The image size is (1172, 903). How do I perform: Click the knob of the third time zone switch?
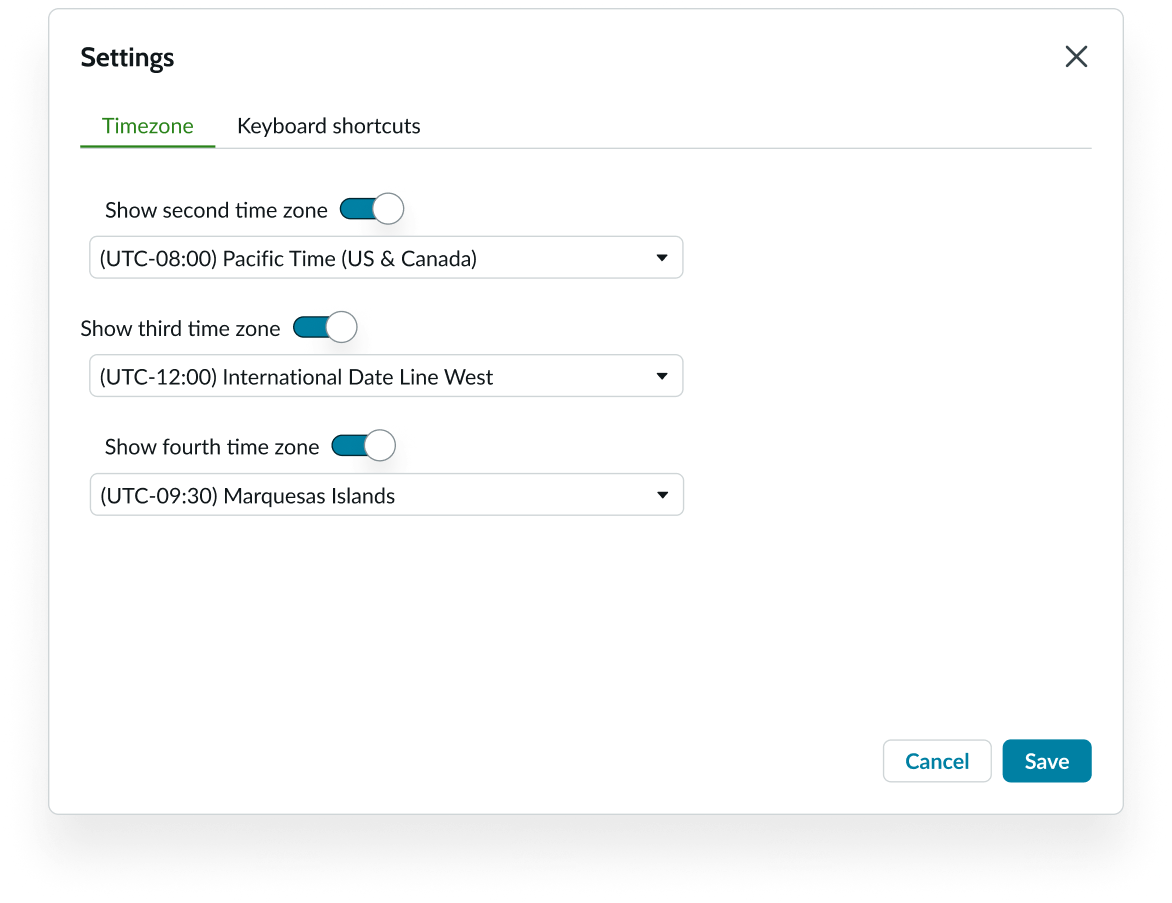tap(341, 326)
